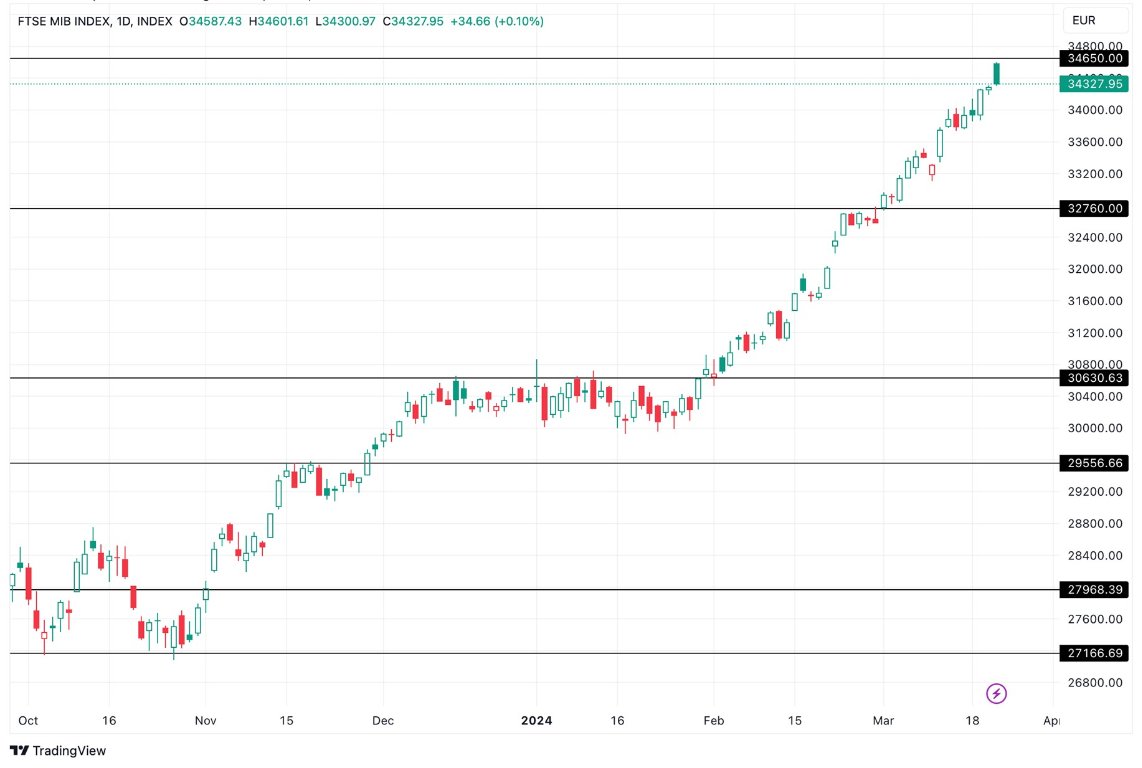Click the right-side price scale
1142x768 pixels.
pos(1092,300)
